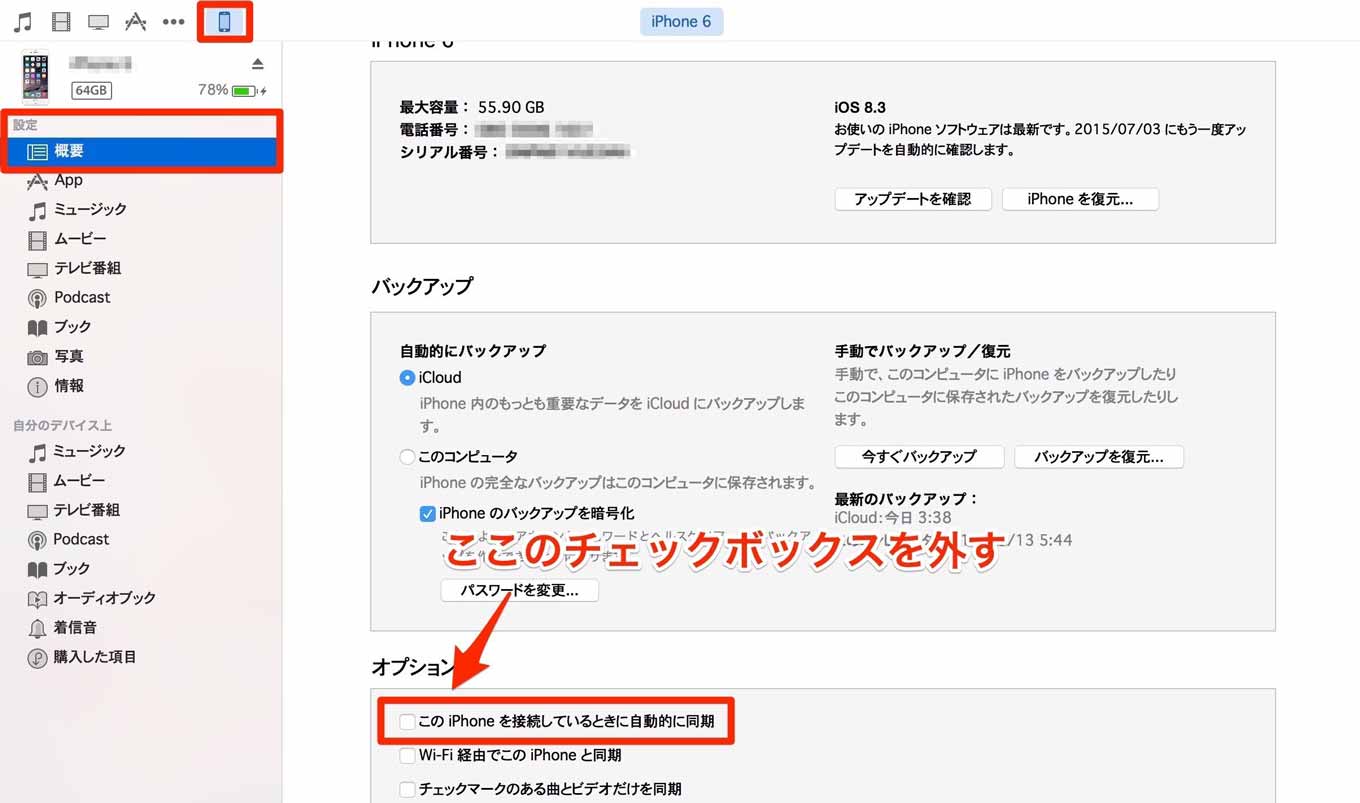Image resolution: width=1360 pixels, height=803 pixels.
Task: Show more media types with ellipsis icon
Action: coord(173,21)
